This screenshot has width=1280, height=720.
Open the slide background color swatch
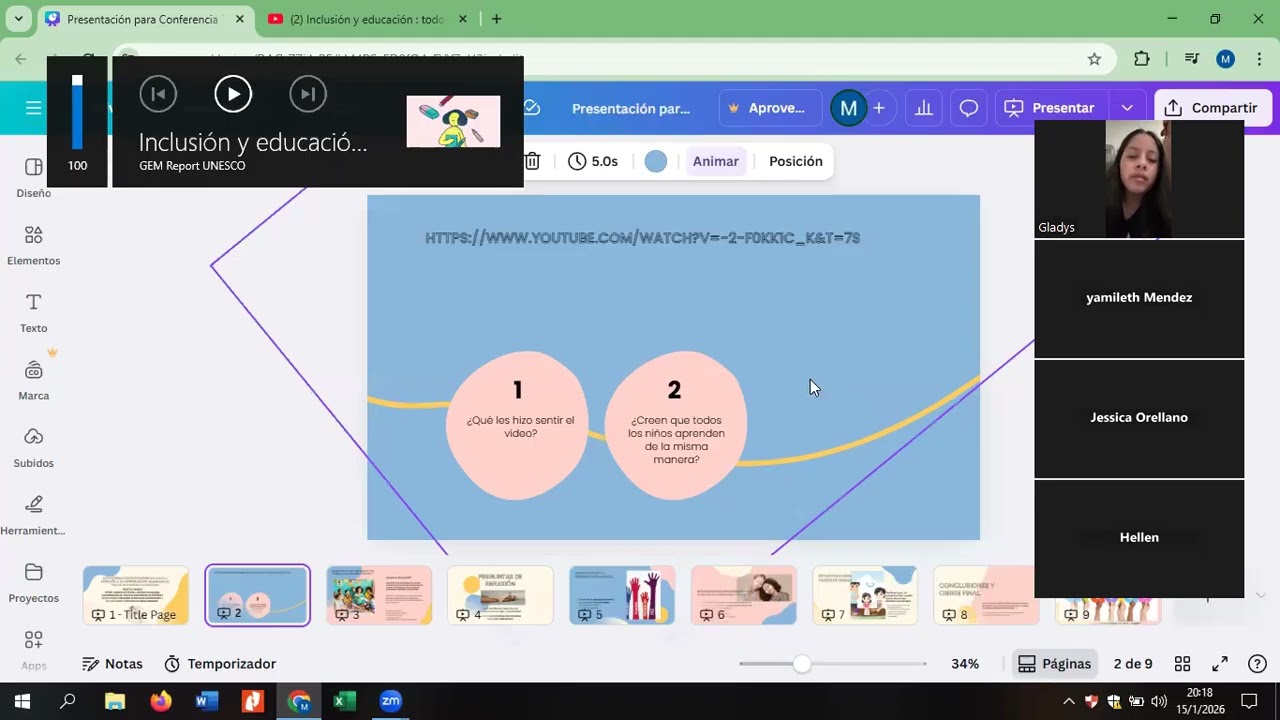(x=656, y=161)
